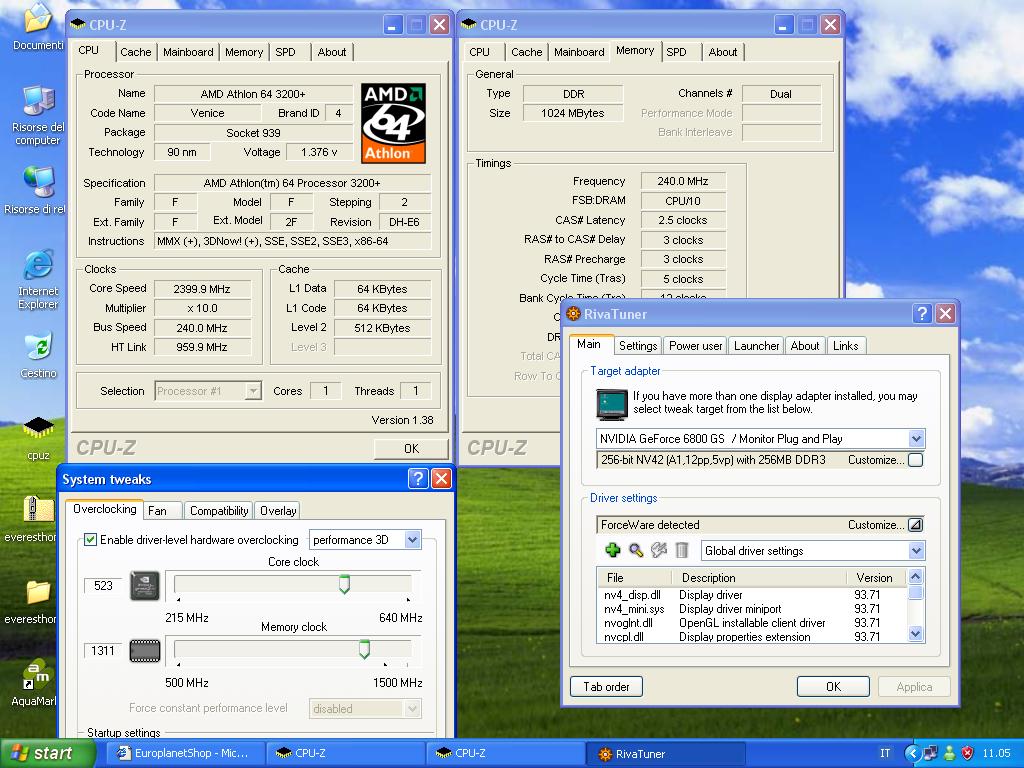Click the memory chip icon beside Memory clock
Viewport: 1024px width, 768px height.
click(145, 650)
